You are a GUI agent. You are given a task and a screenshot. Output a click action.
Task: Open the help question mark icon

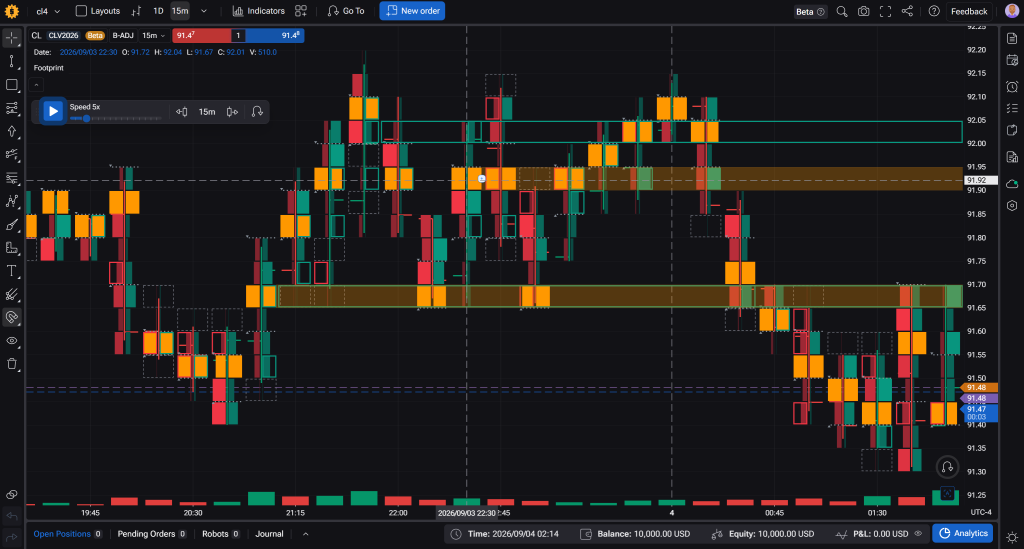pyautogui.click(x=934, y=11)
